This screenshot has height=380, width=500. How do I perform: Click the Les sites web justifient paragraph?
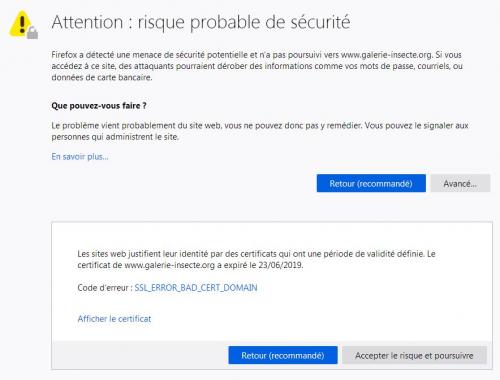click(x=256, y=259)
